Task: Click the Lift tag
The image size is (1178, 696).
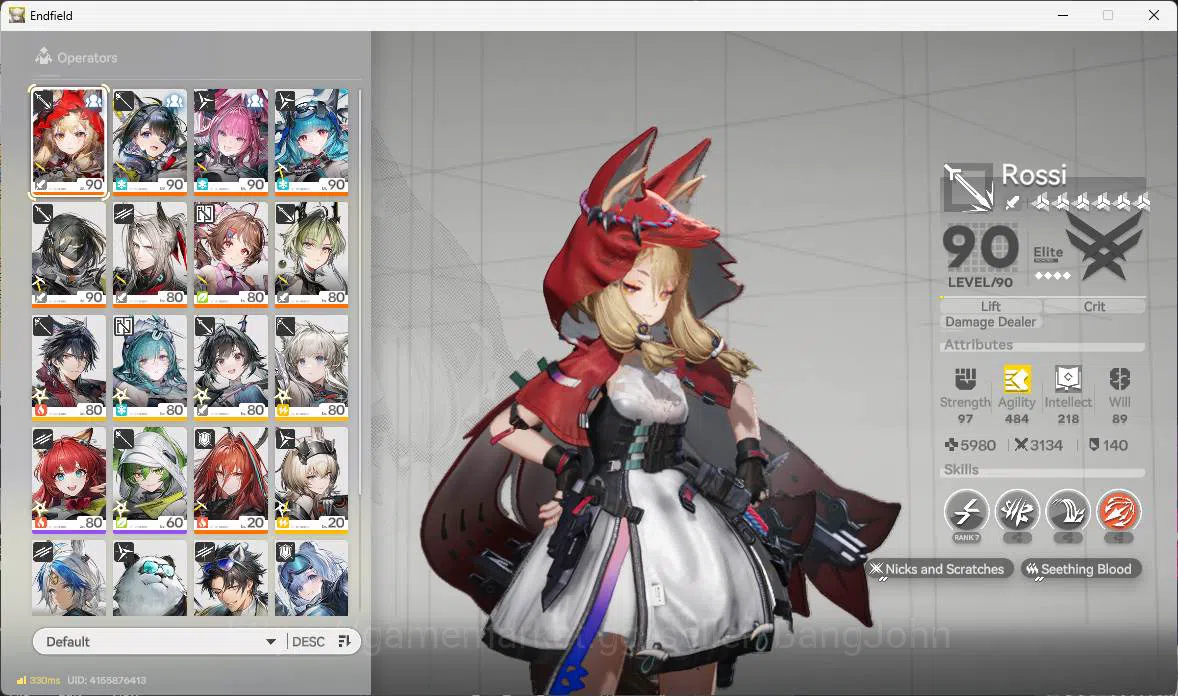Action: (x=990, y=306)
